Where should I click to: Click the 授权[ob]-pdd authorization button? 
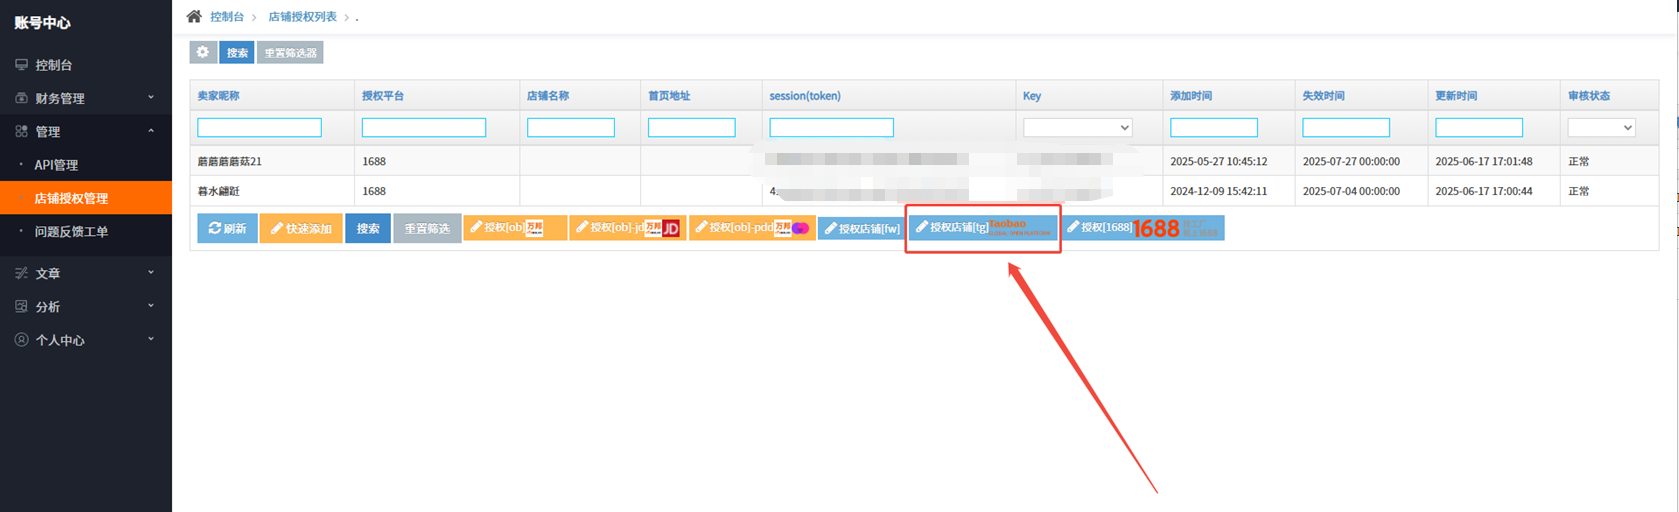pos(752,228)
